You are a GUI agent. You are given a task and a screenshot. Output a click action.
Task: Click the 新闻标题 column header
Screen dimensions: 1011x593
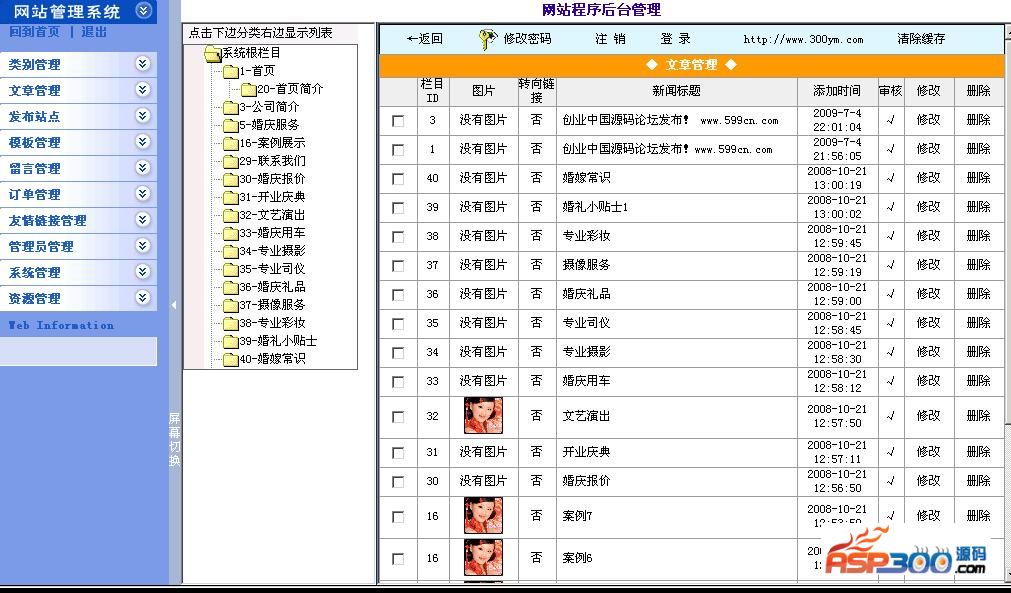pos(676,91)
